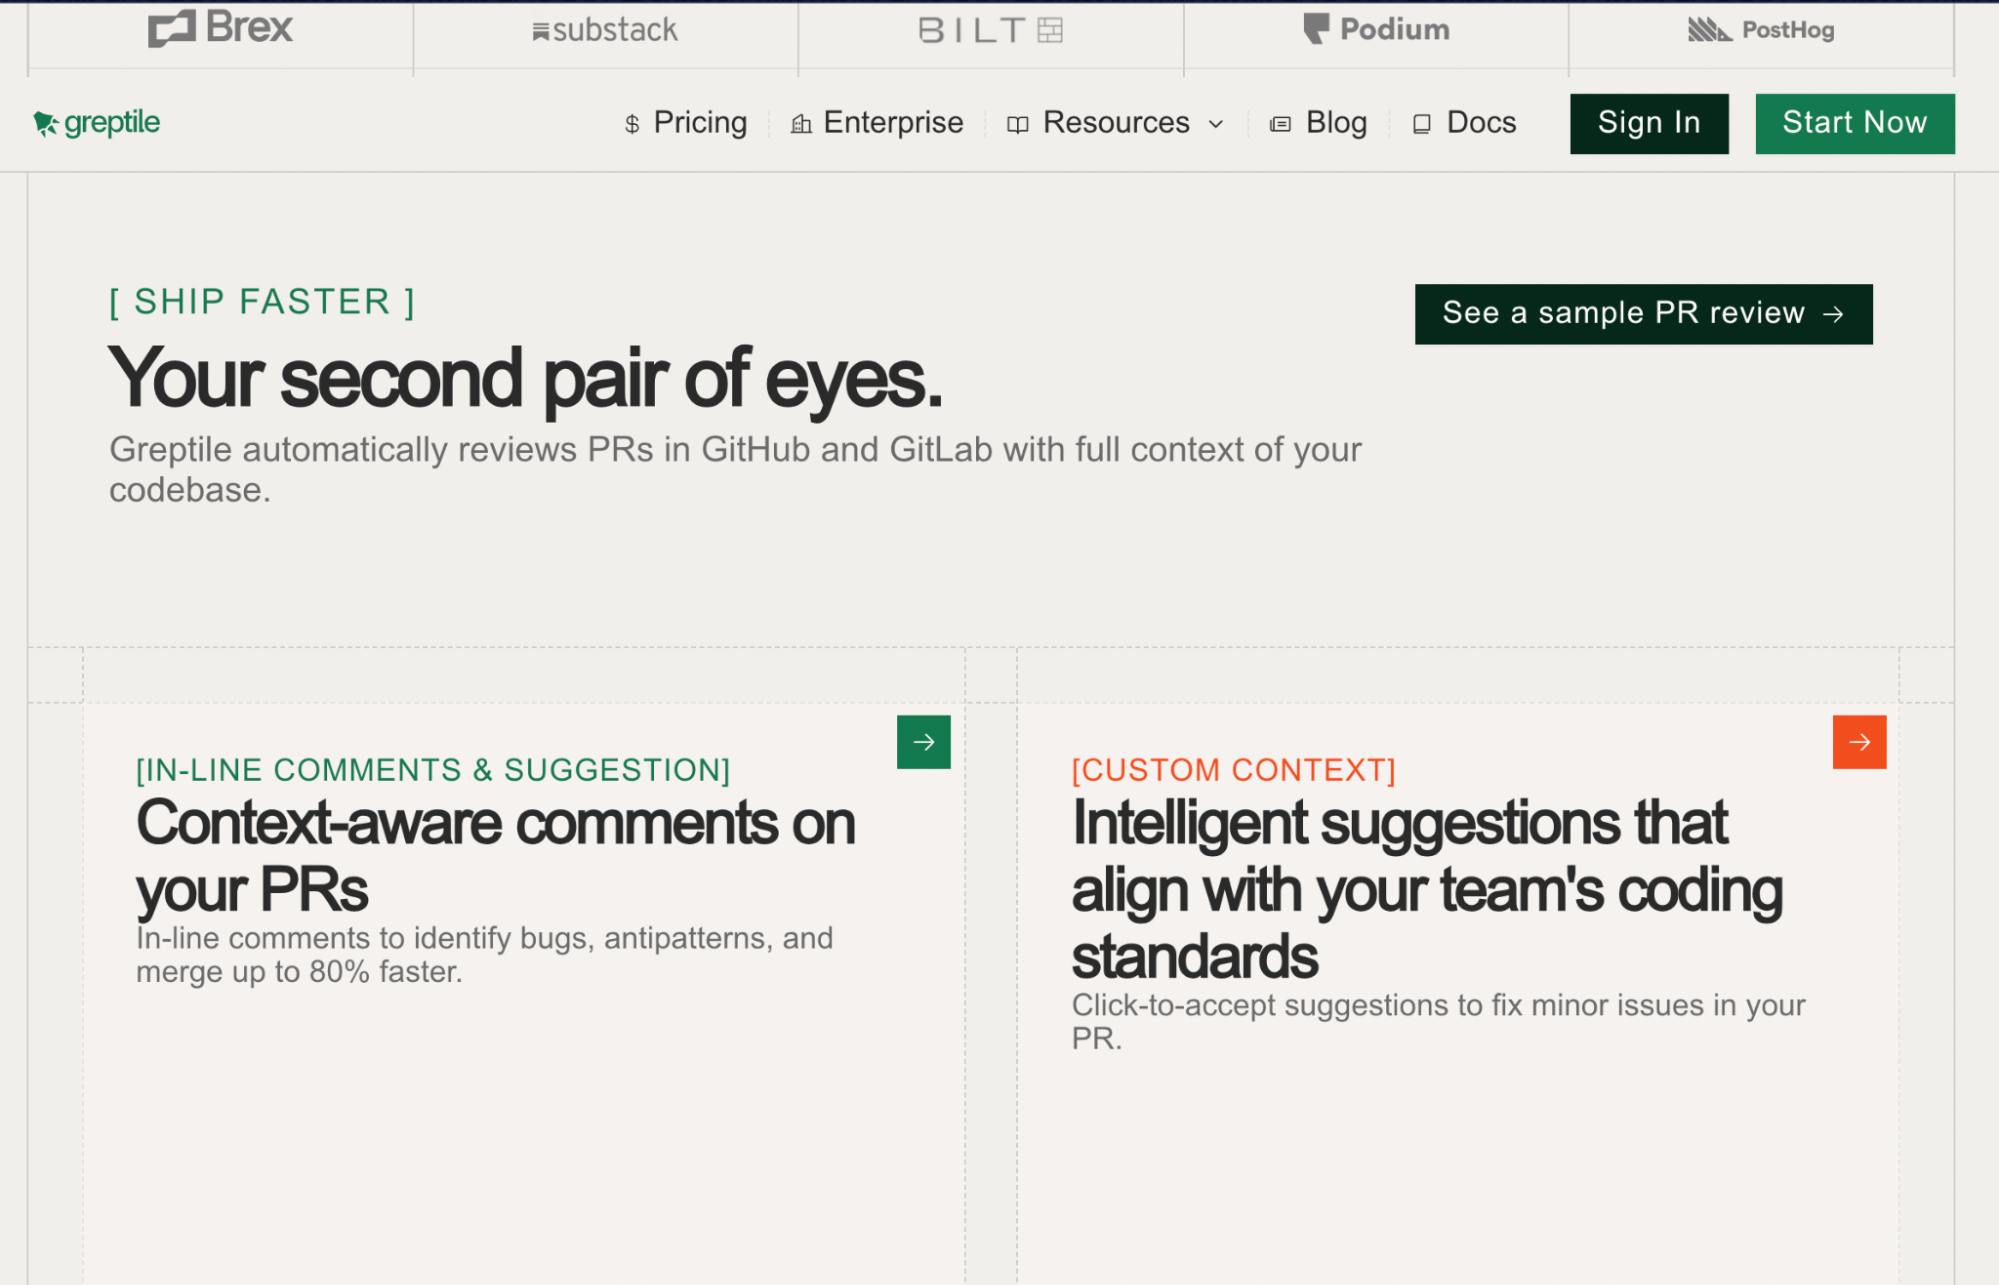1999x1285 pixels.
Task: Click the newspaper Blog icon
Action: (1280, 124)
